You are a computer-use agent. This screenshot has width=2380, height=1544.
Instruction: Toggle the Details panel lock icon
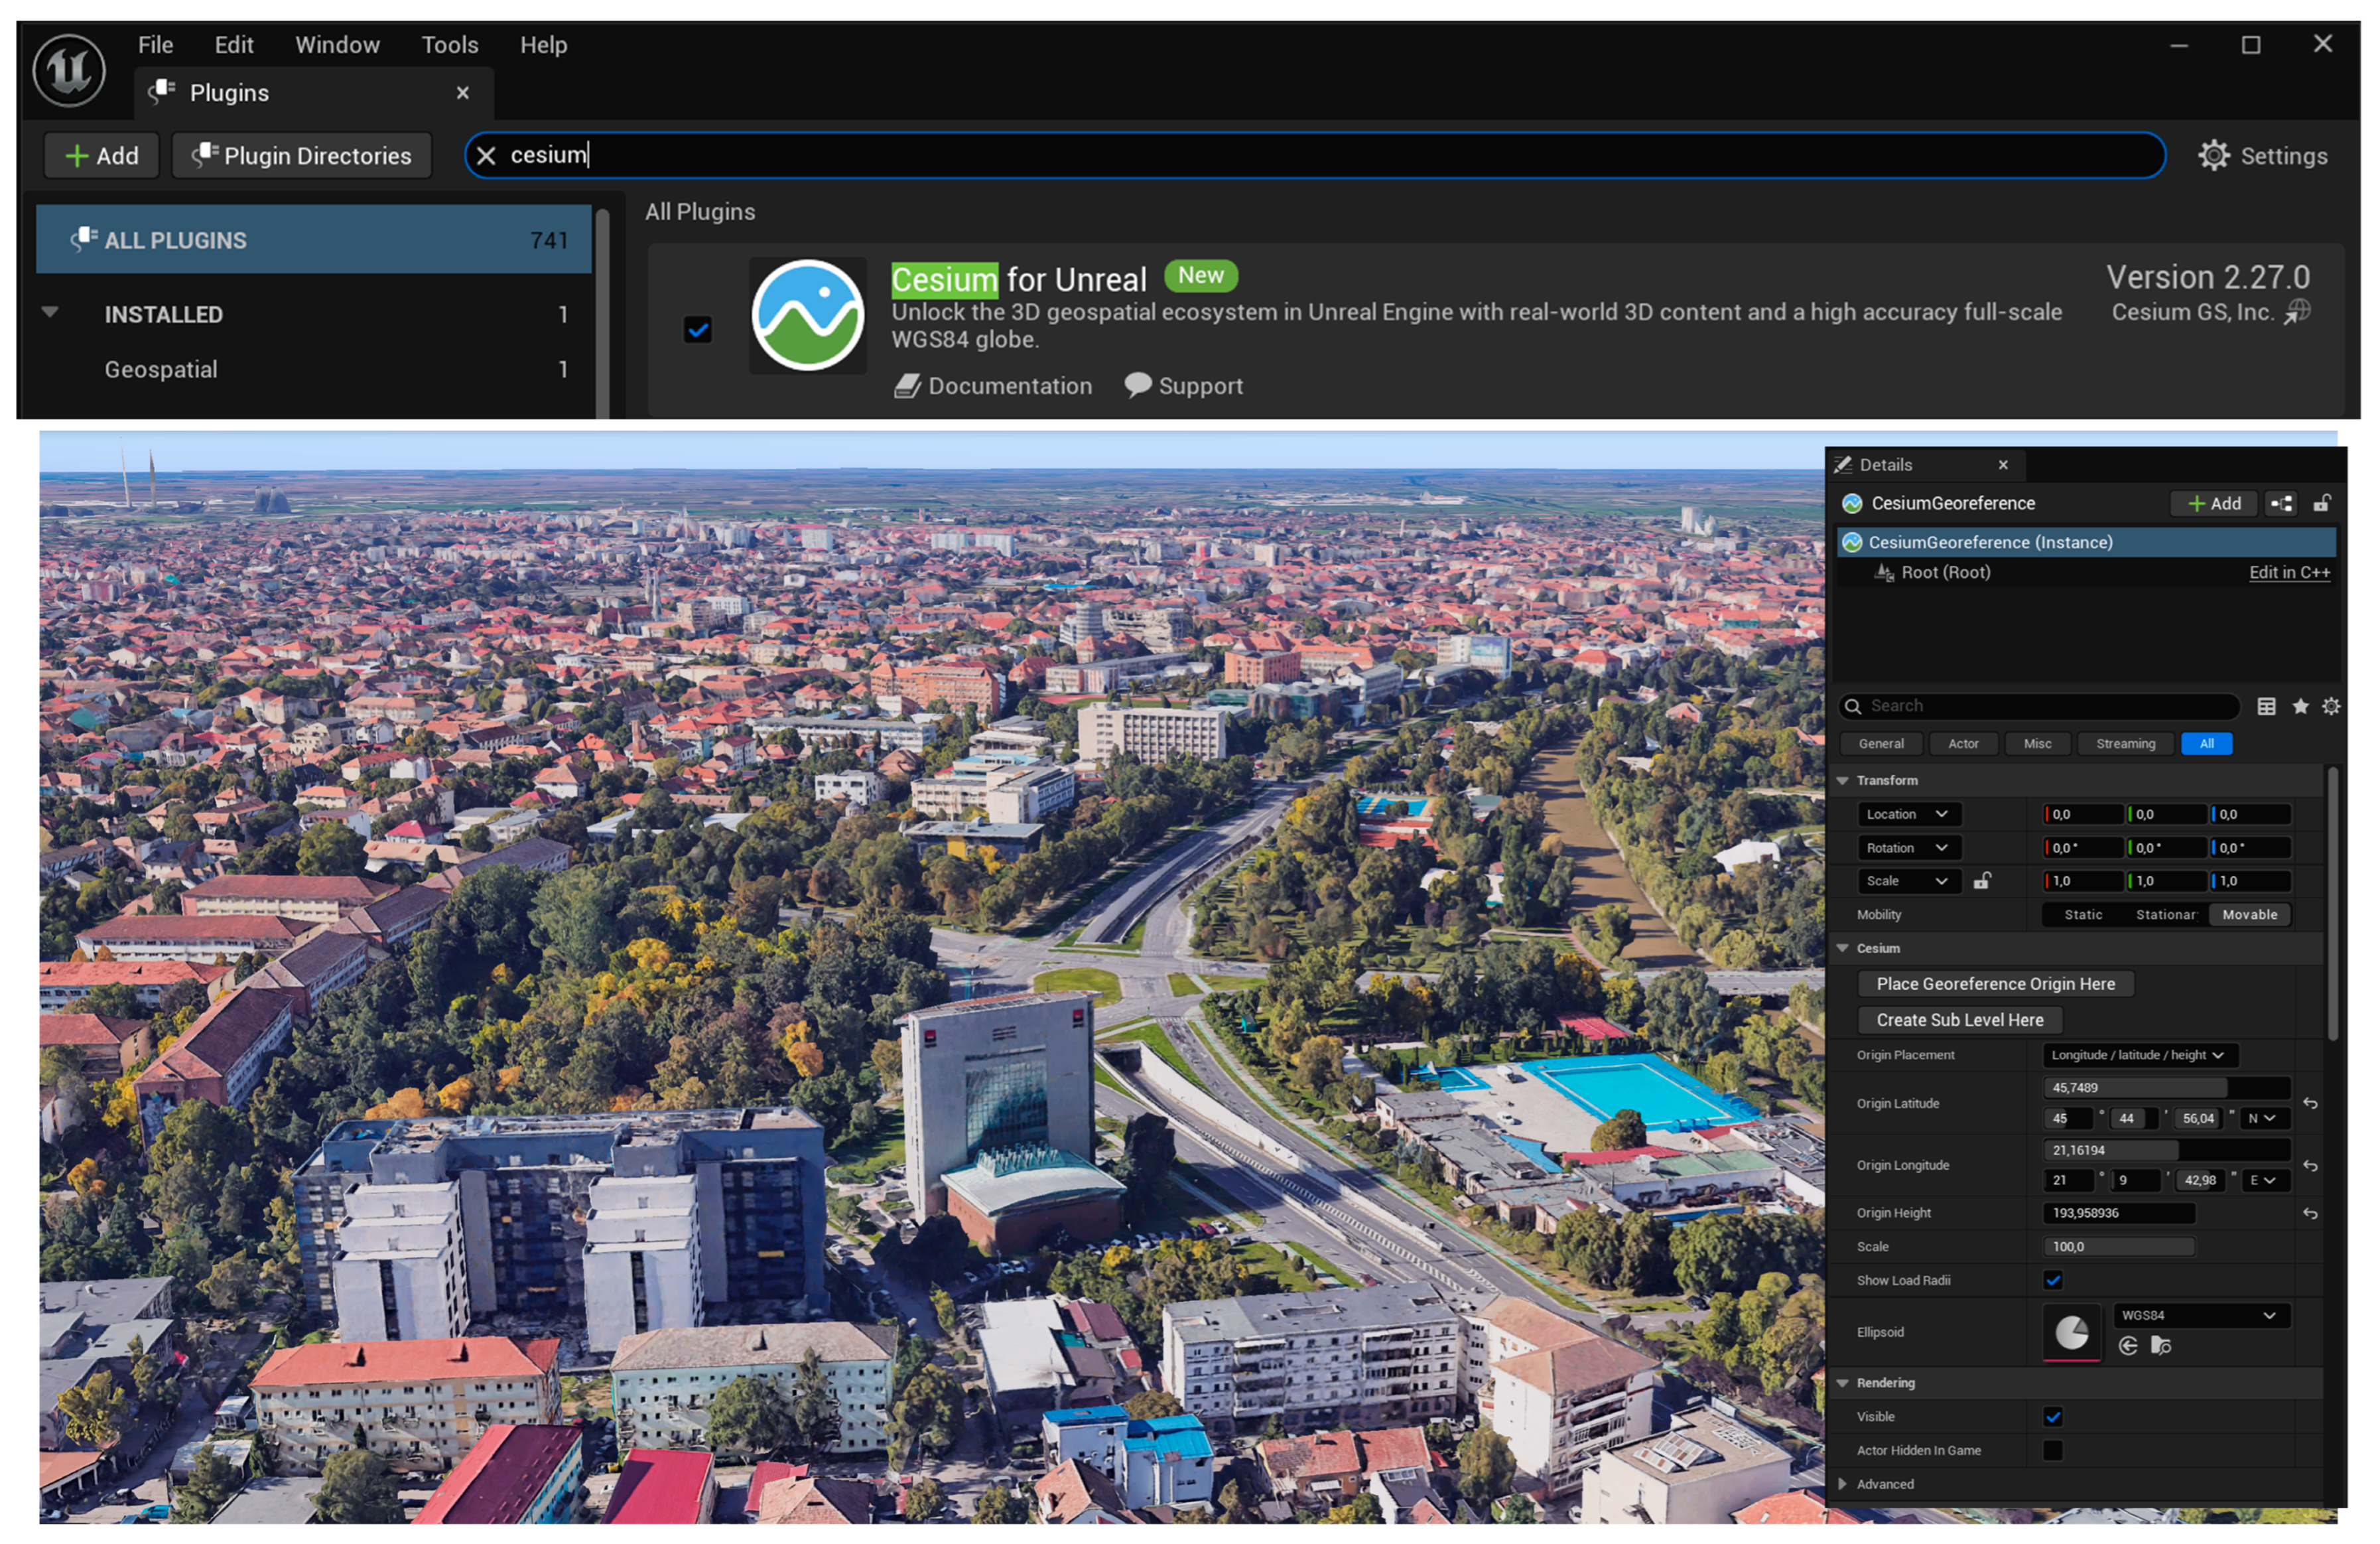[x=2321, y=503]
